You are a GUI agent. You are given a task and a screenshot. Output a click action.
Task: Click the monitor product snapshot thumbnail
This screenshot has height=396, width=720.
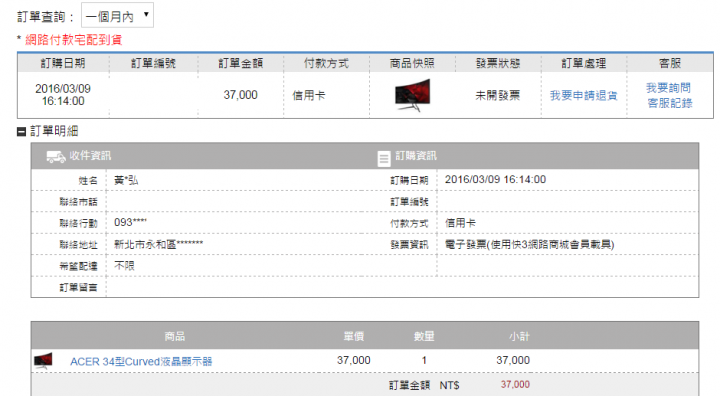(412, 96)
